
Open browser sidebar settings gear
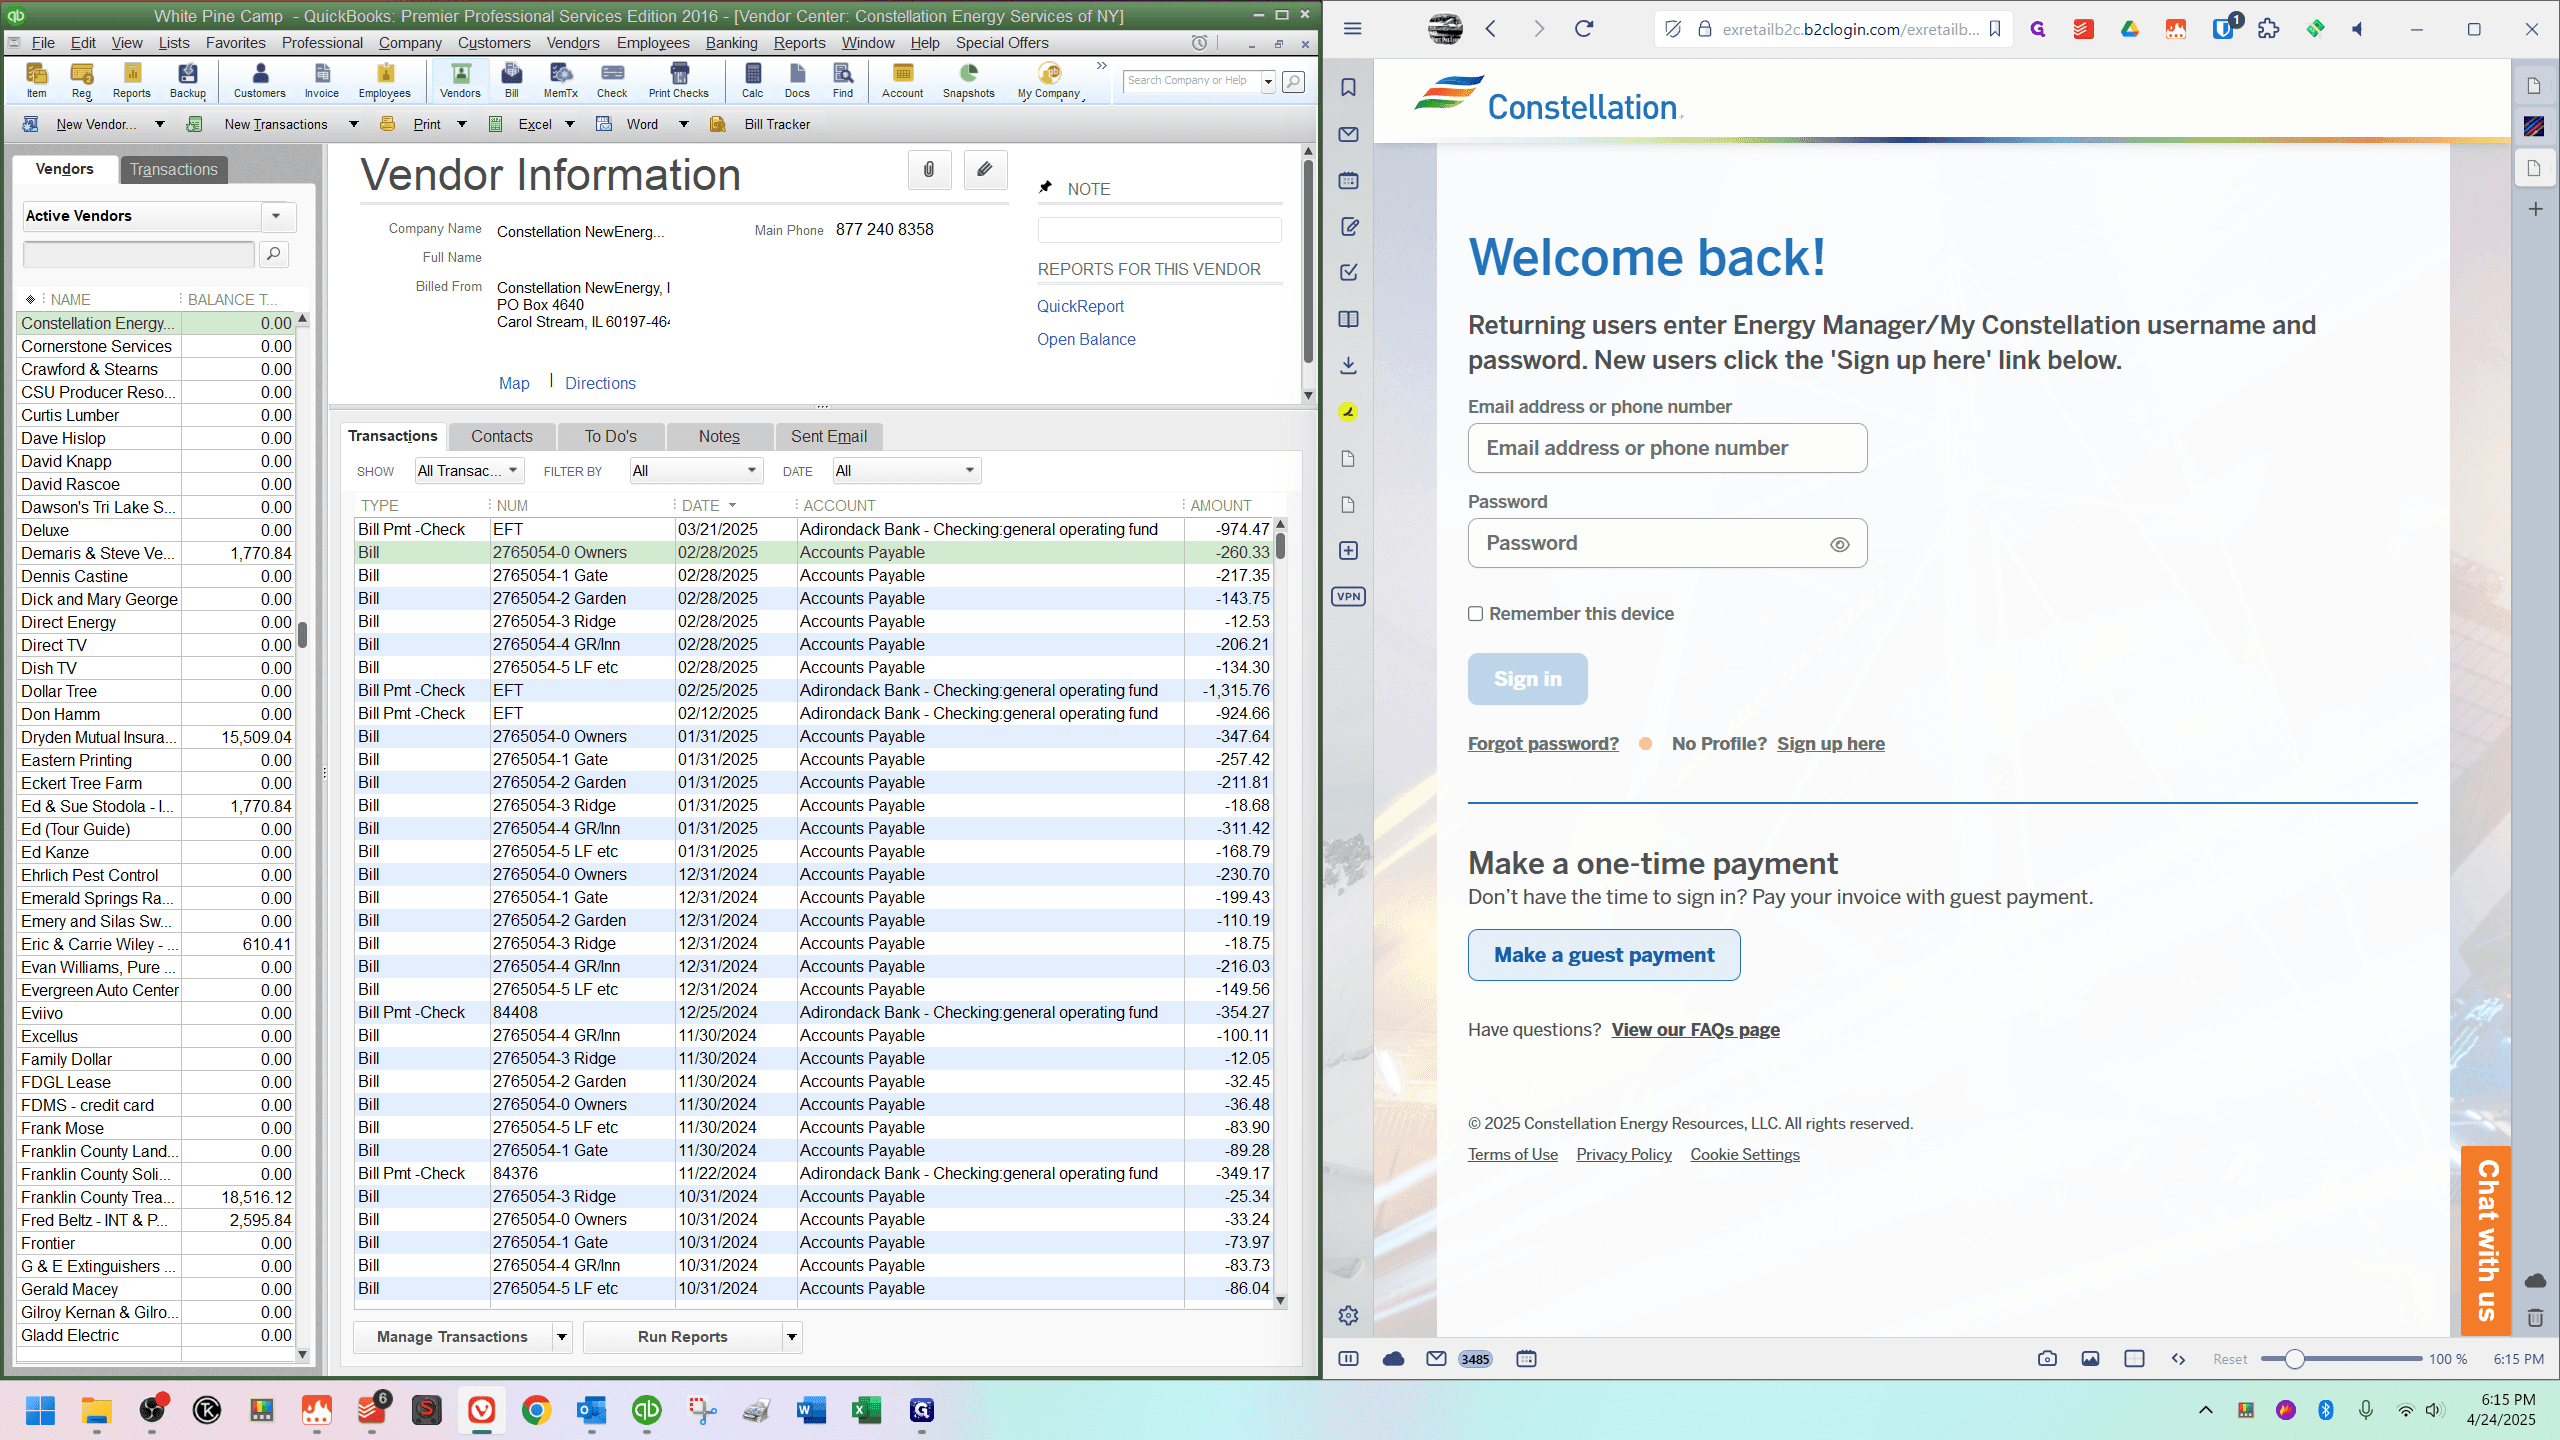coord(1348,1315)
